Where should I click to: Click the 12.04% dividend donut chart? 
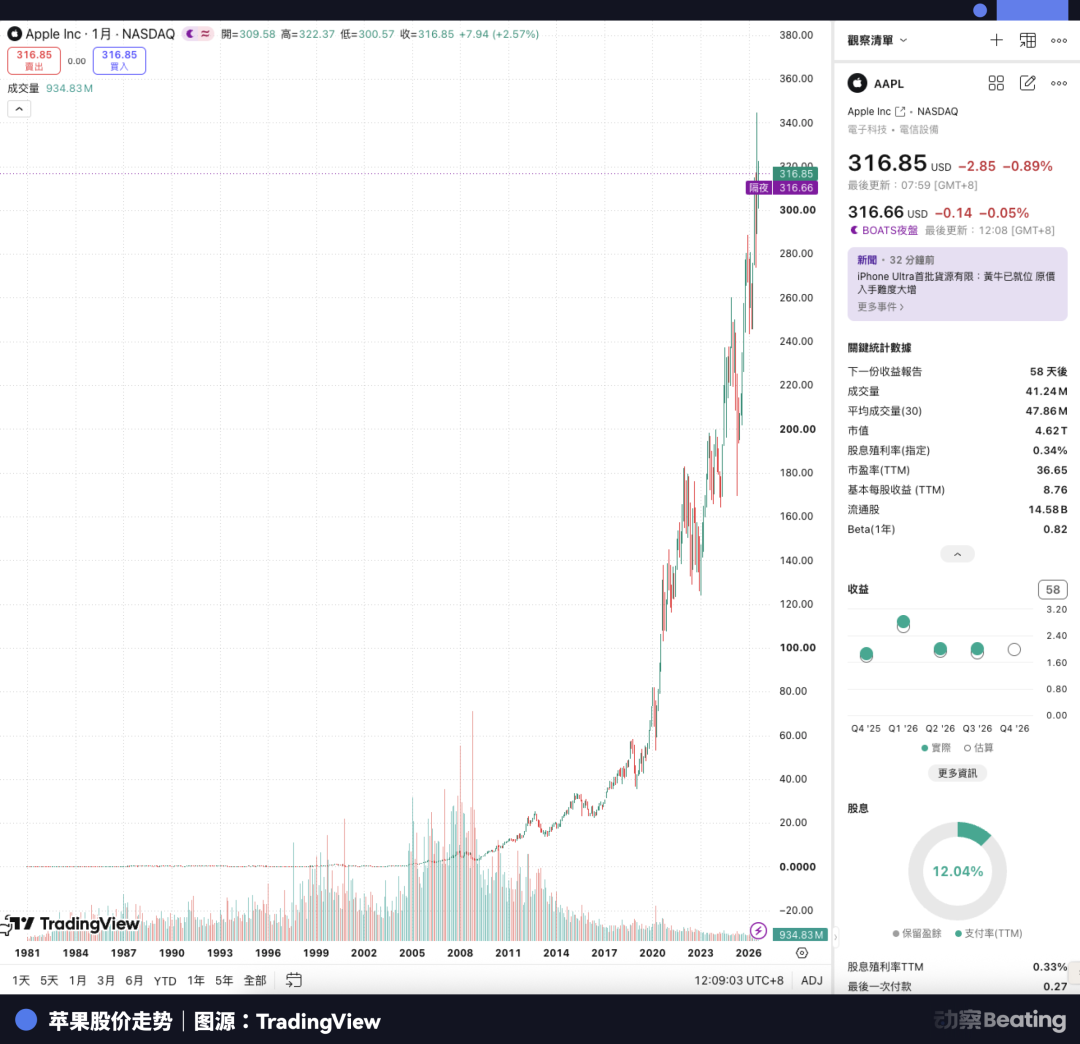[957, 871]
